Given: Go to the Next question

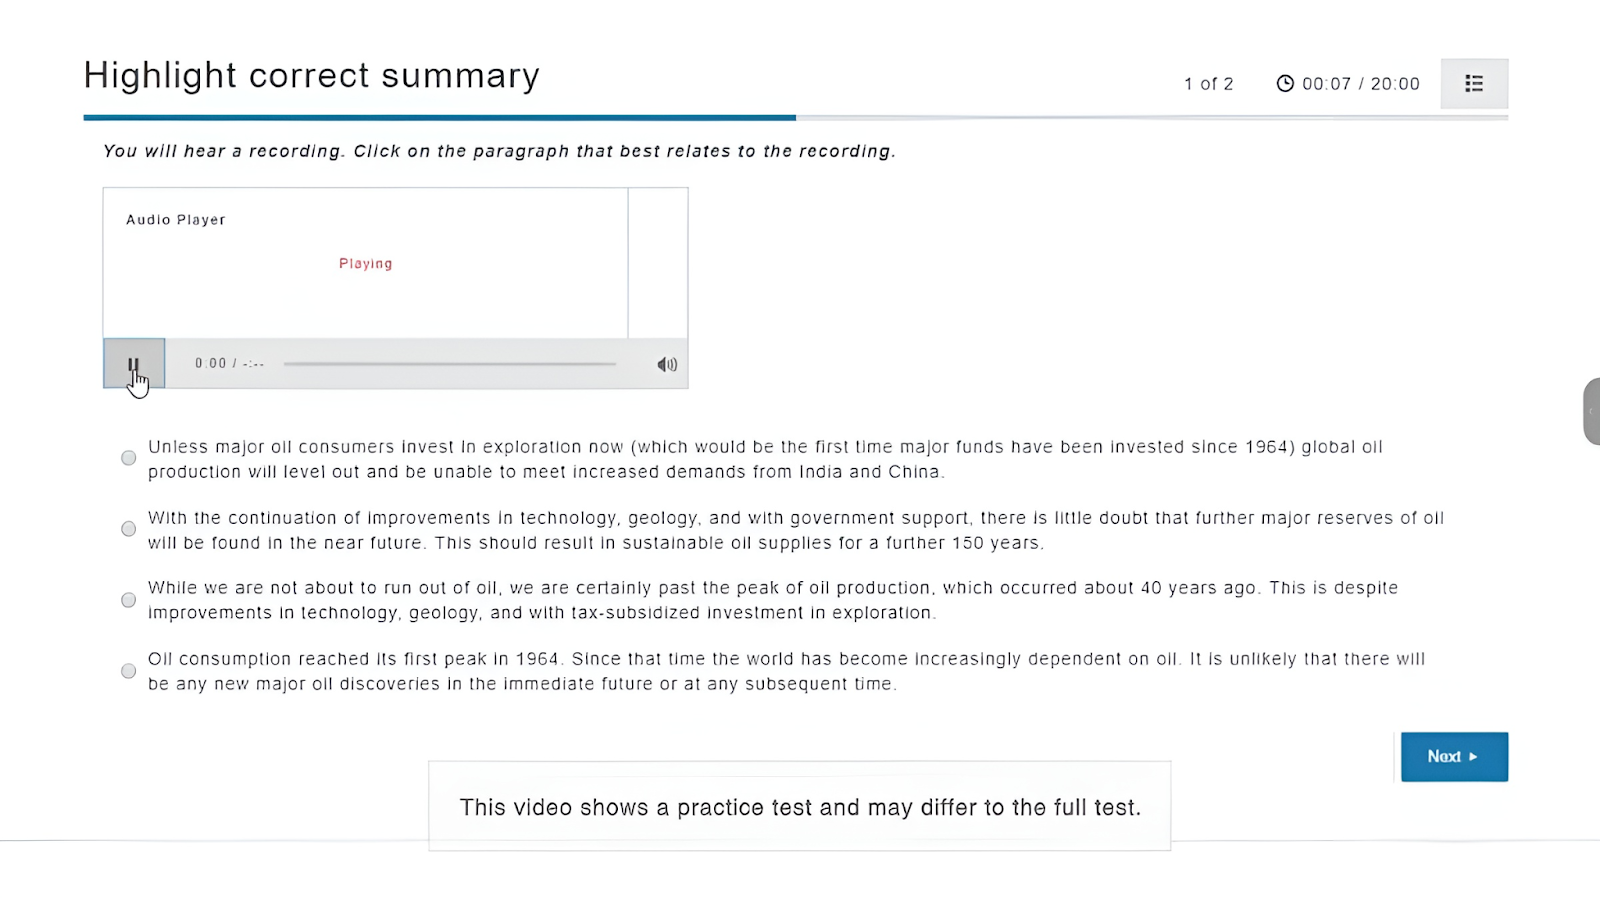Looking at the screenshot, I should tap(1454, 757).
